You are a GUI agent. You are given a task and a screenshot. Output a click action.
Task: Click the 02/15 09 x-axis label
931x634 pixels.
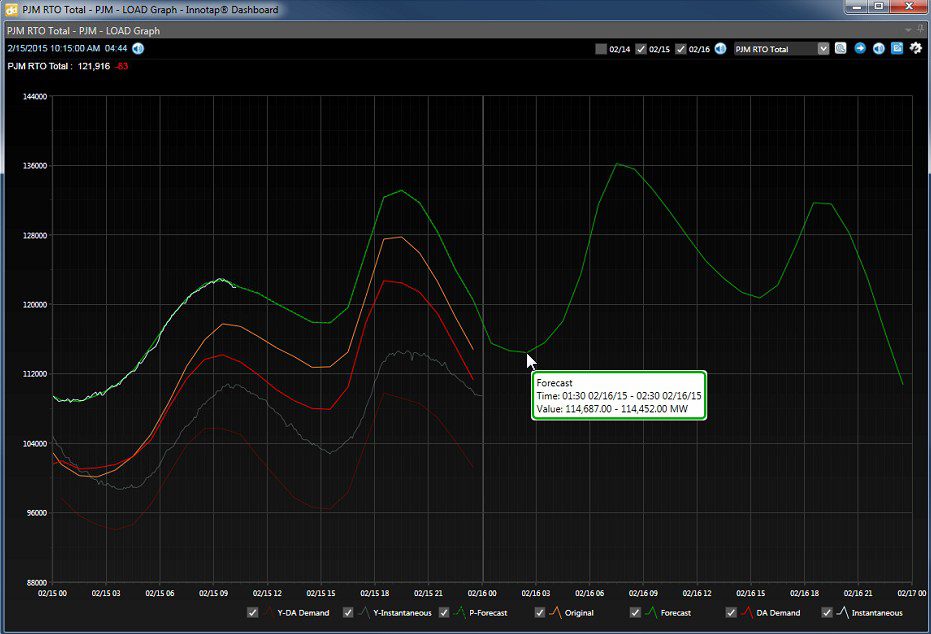tap(214, 593)
